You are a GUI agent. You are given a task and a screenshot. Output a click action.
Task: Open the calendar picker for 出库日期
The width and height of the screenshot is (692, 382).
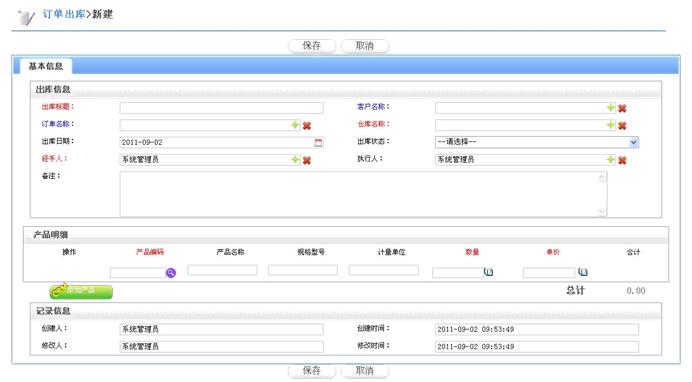tap(318, 142)
